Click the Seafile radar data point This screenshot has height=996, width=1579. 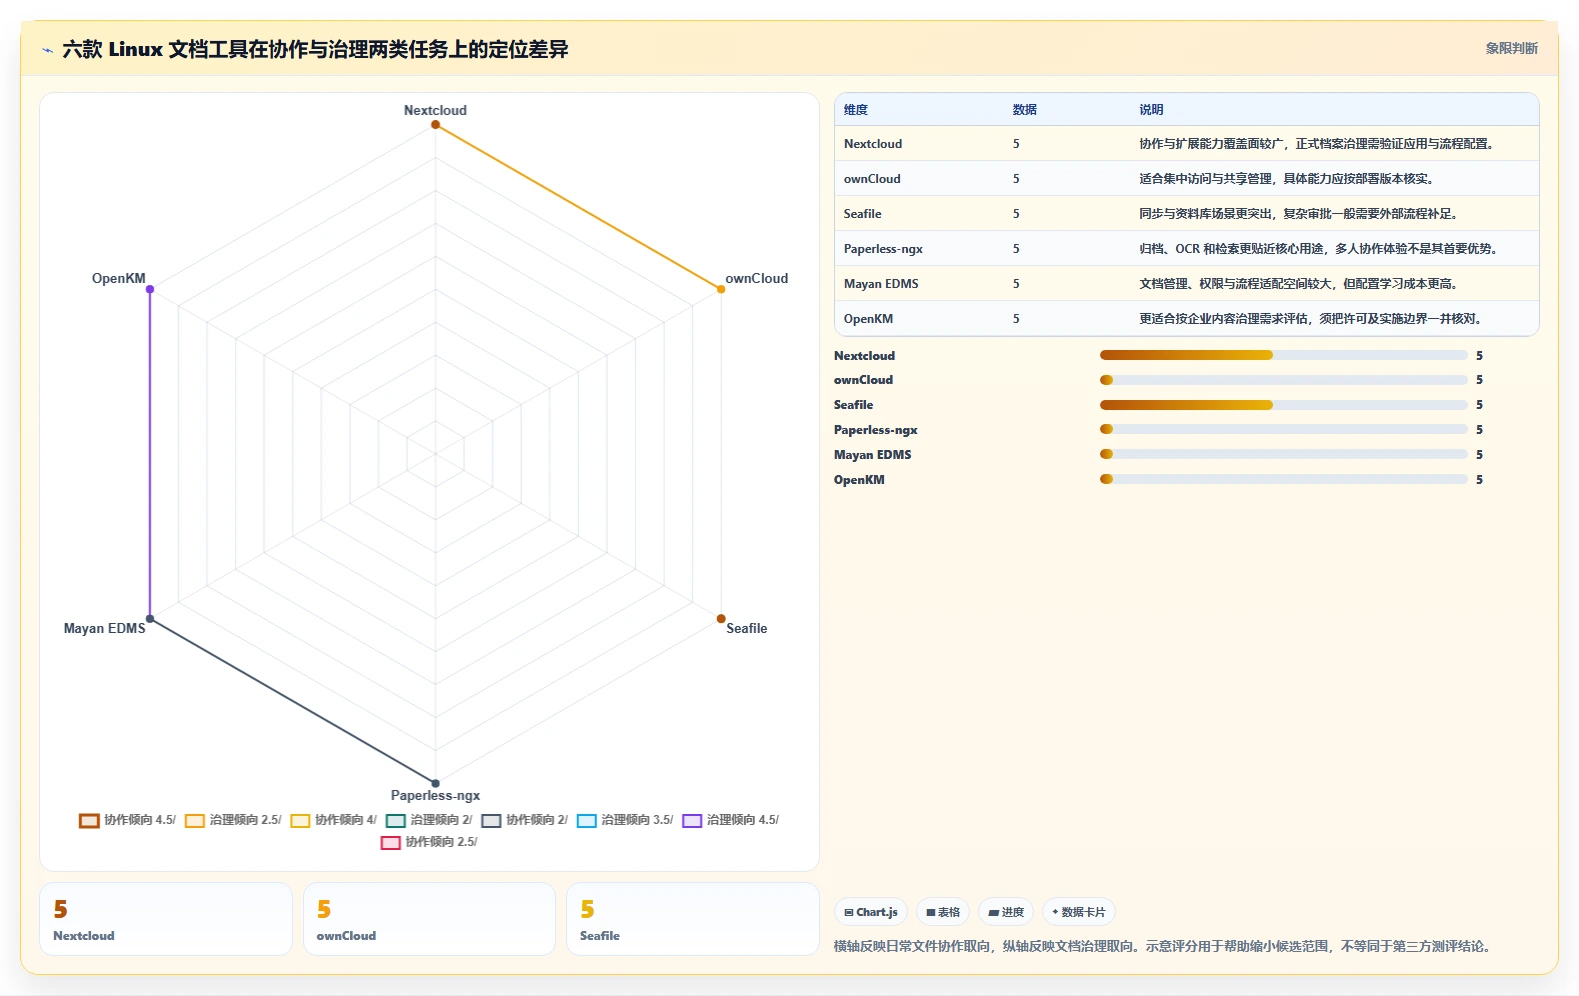pos(721,619)
